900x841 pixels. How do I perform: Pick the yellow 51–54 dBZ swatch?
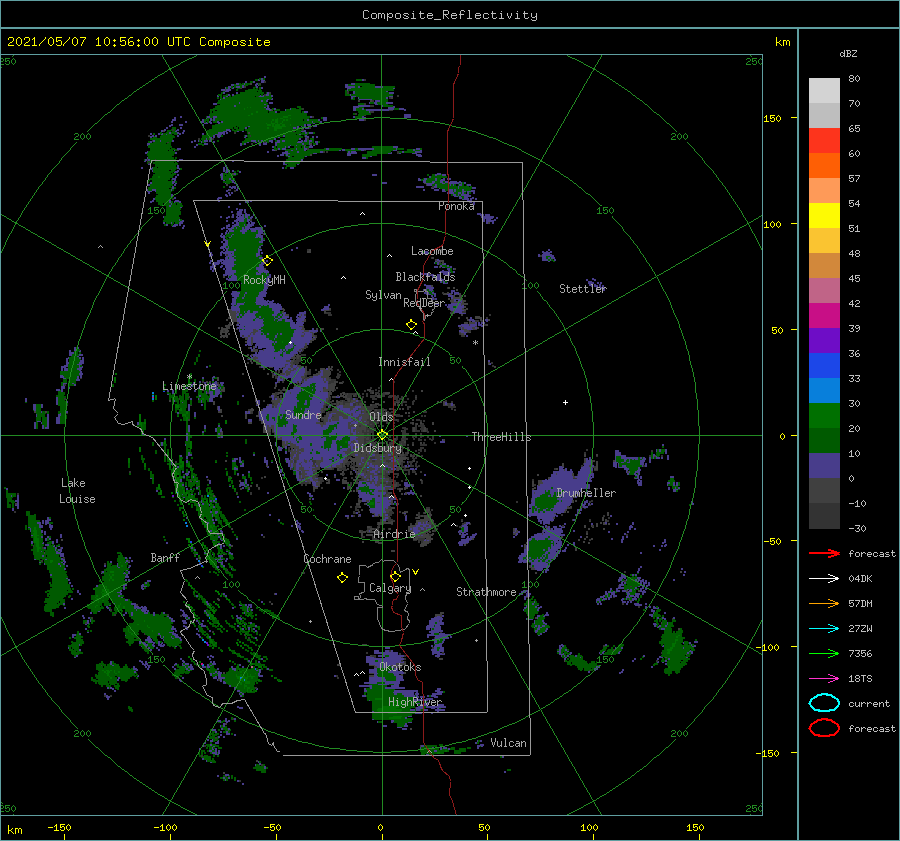pos(824,216)
